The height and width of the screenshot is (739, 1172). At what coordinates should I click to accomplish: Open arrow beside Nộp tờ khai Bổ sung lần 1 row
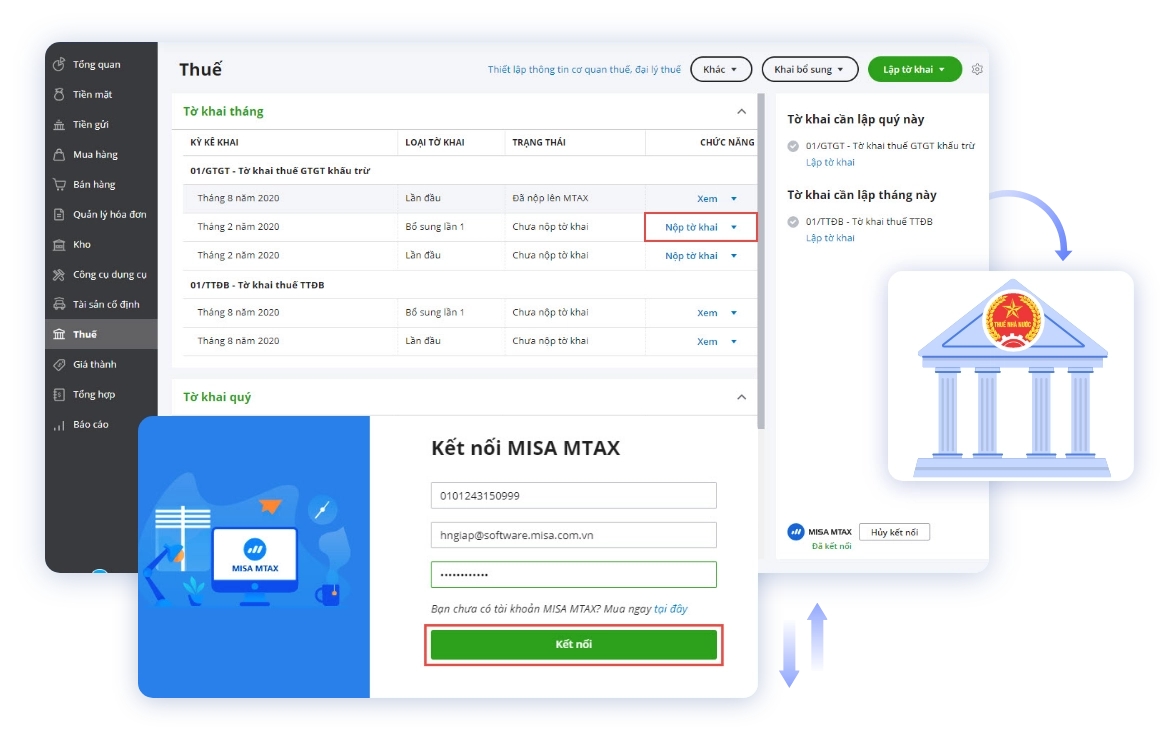(x=734, y=227)
